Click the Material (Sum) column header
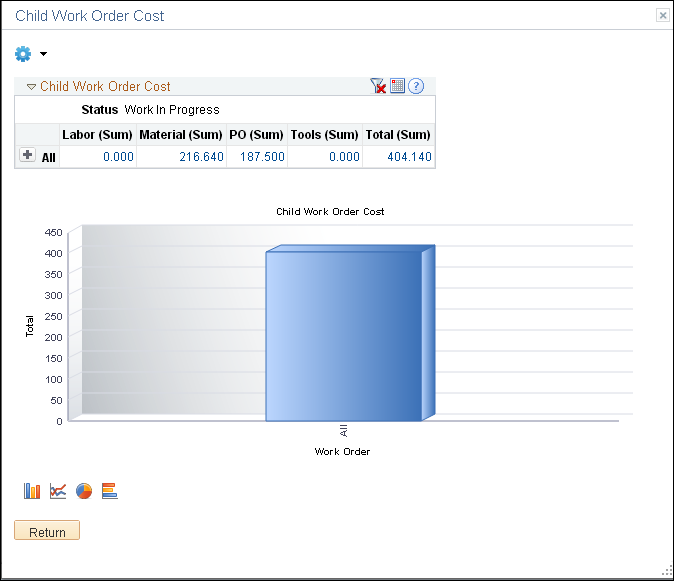Viewport: 674px width, 581px height. 181,135
